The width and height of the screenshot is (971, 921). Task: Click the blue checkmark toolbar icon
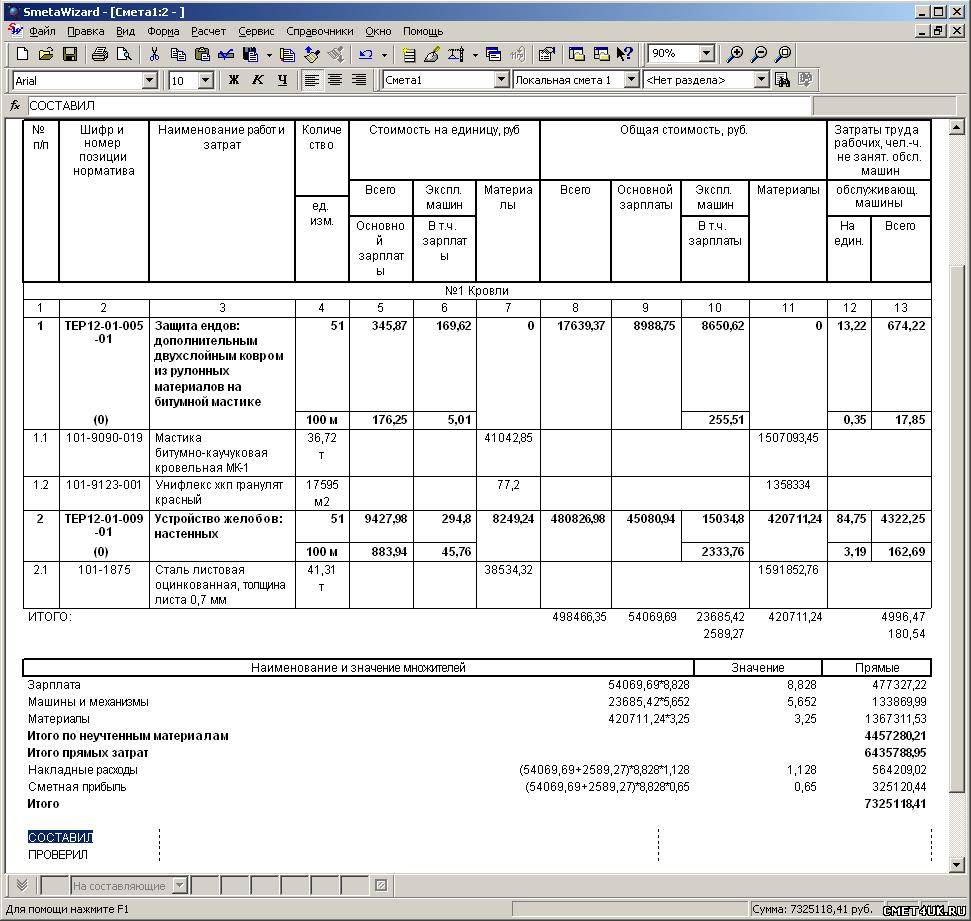(226, 55)
